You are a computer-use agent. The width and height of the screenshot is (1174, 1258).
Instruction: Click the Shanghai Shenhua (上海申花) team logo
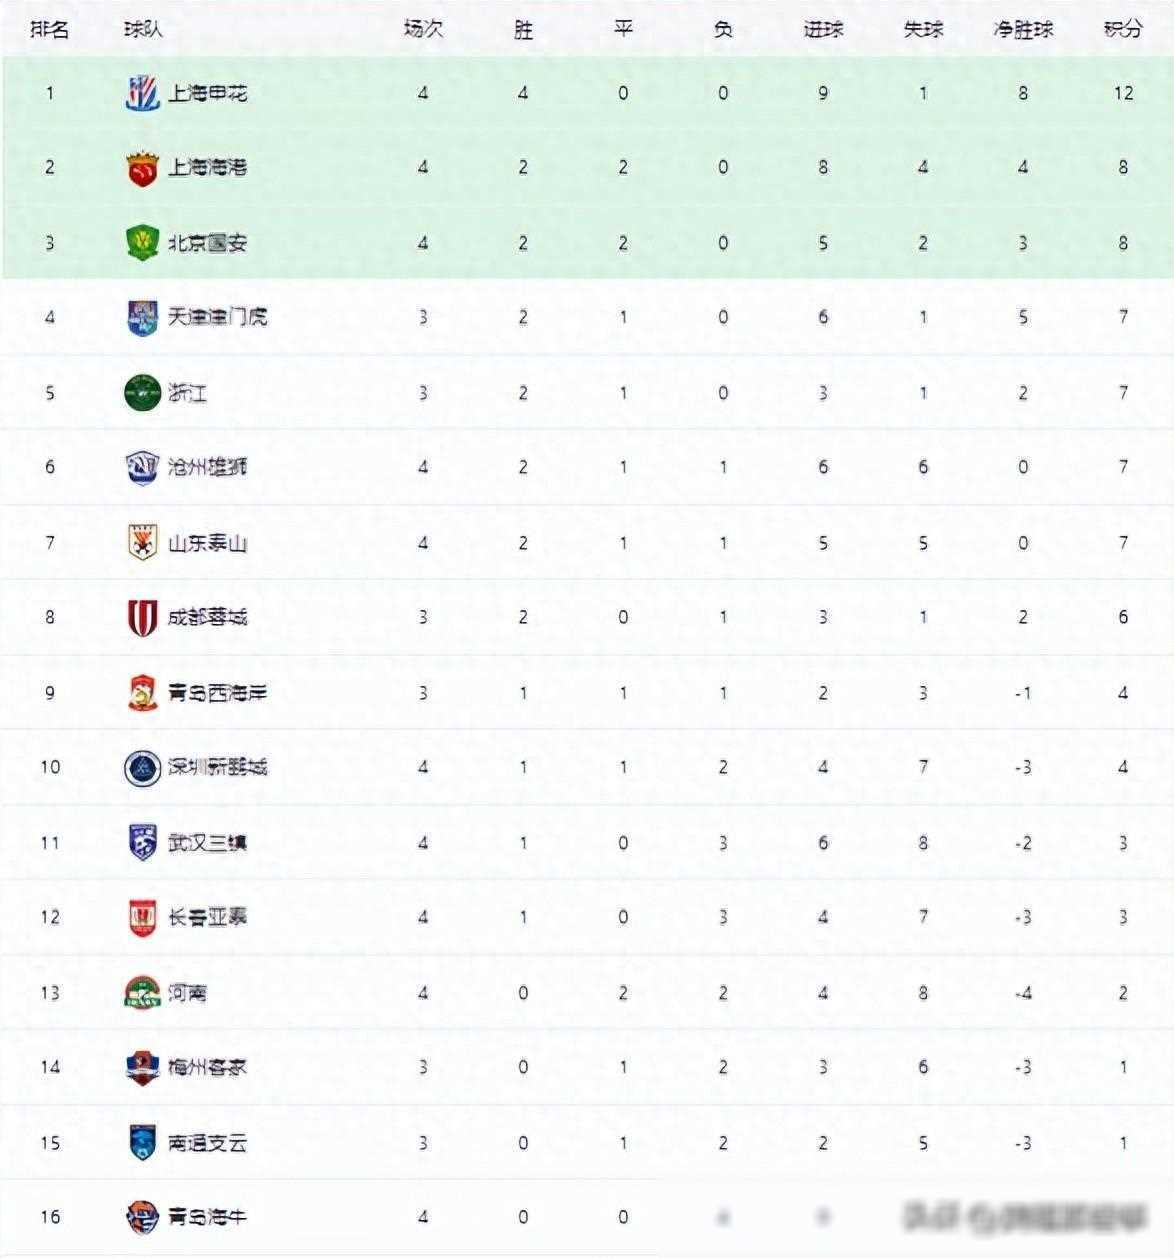click(142, 93)
